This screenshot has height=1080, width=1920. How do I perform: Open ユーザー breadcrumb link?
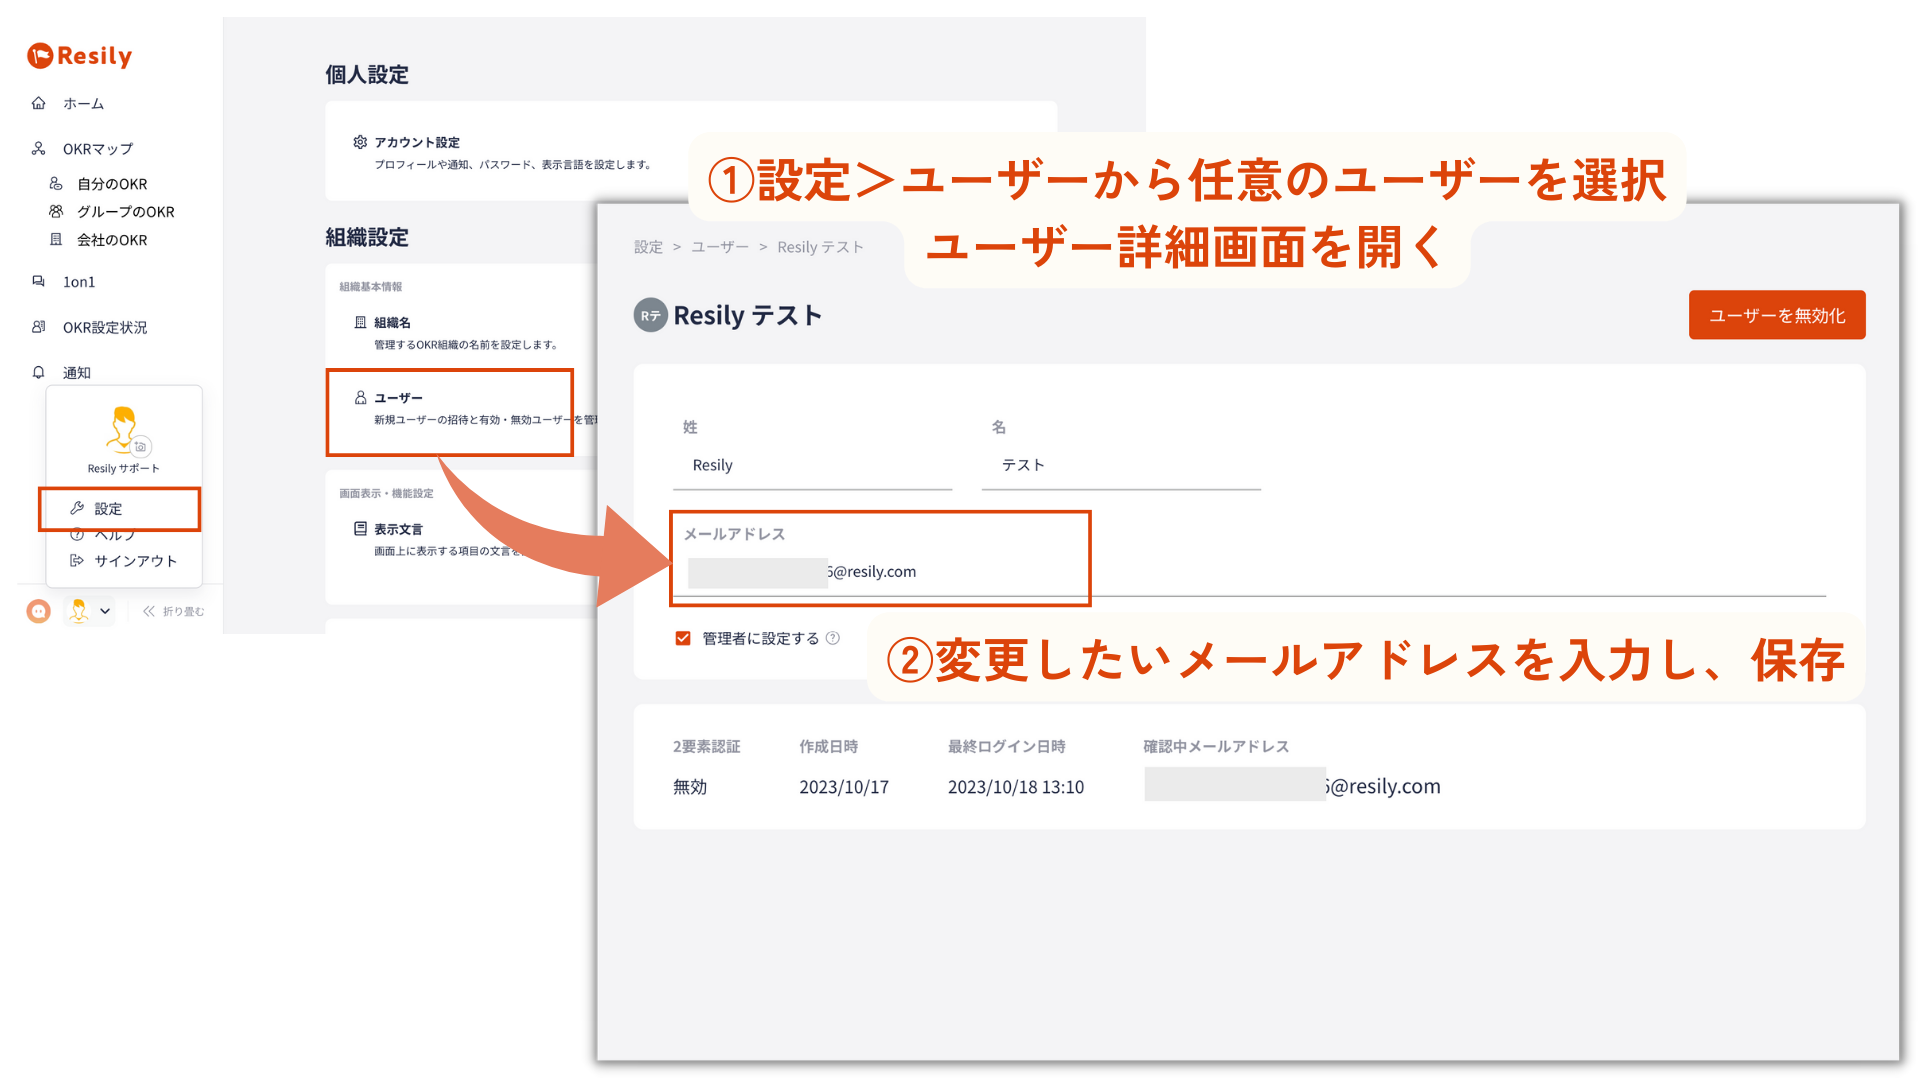coord(720,247)
